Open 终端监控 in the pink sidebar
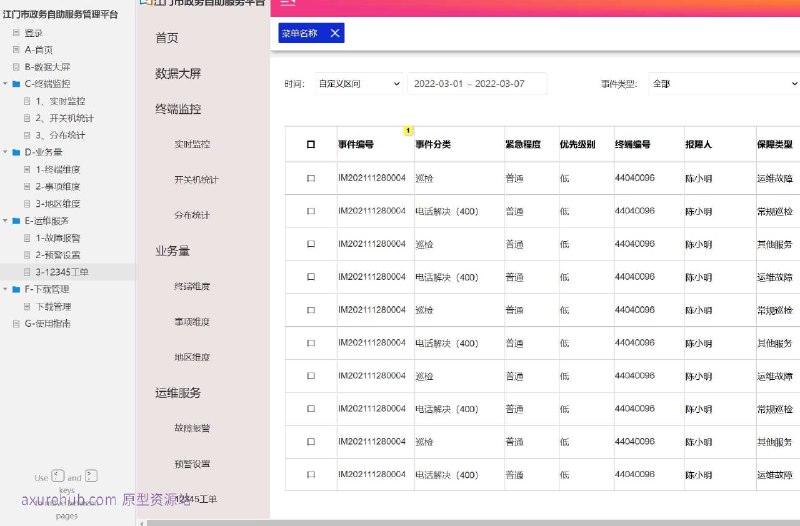Screen dimensions: 800x526 click(x=178, y=109)
